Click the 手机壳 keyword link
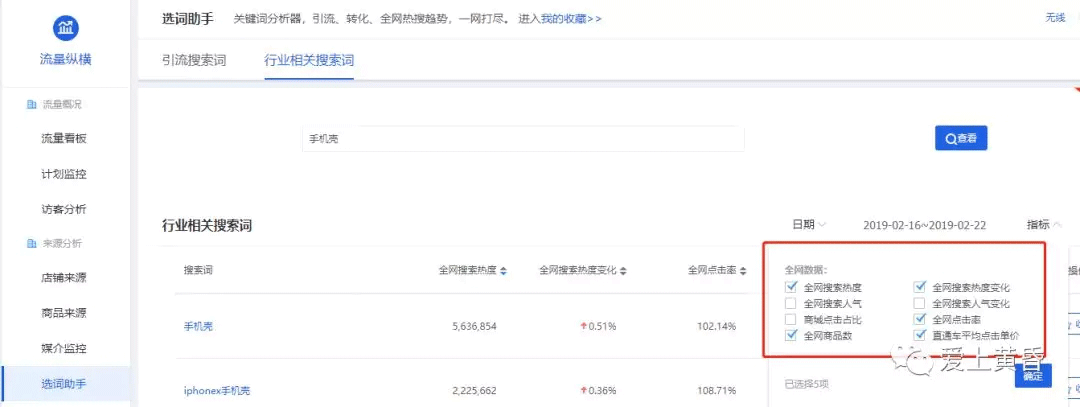Viewport: 1080px width, 407px height. [x=198, y=326]
